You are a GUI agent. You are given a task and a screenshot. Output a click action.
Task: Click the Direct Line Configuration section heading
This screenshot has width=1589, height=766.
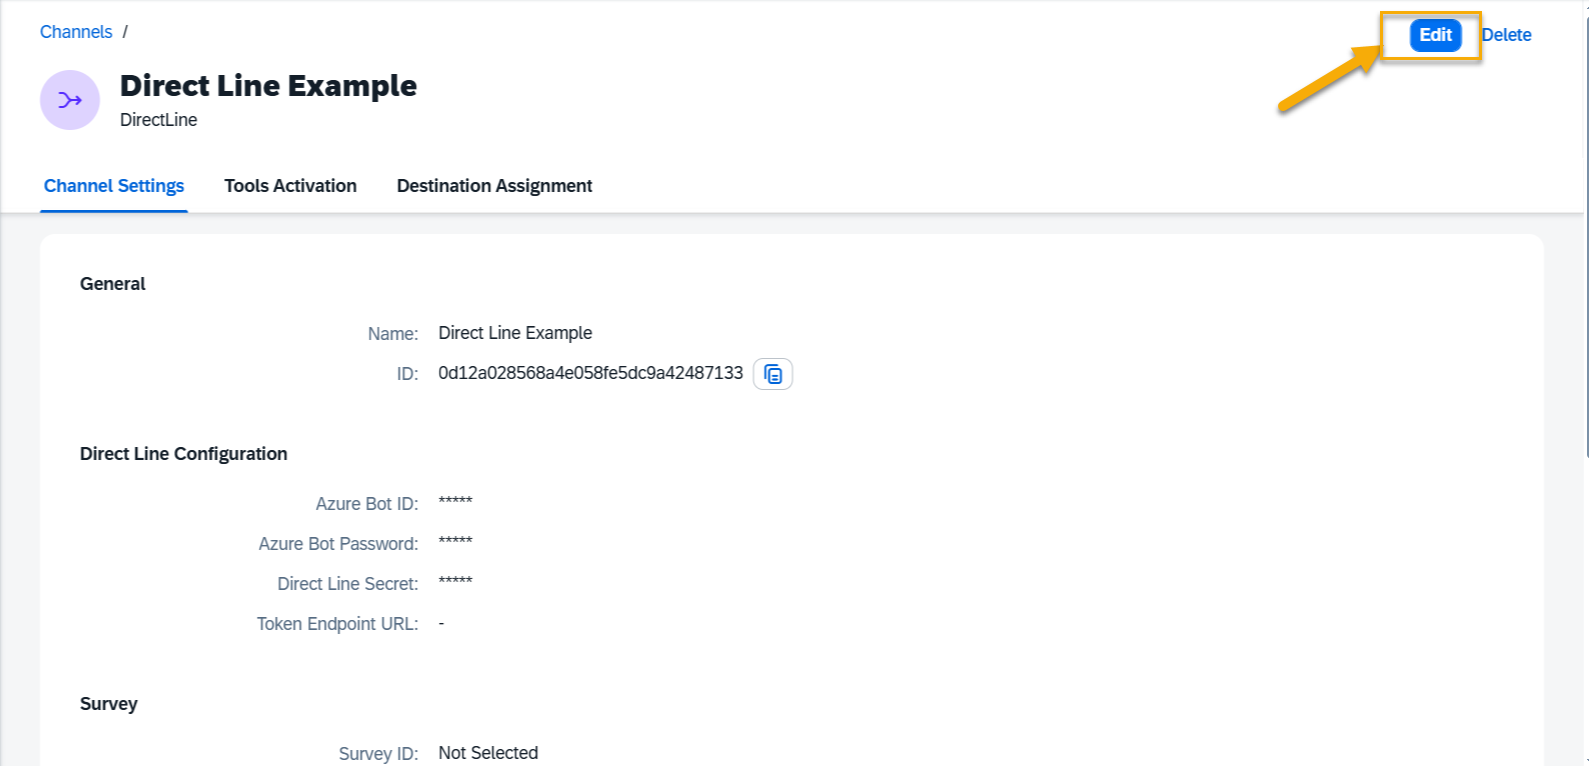tap(183, 454)
